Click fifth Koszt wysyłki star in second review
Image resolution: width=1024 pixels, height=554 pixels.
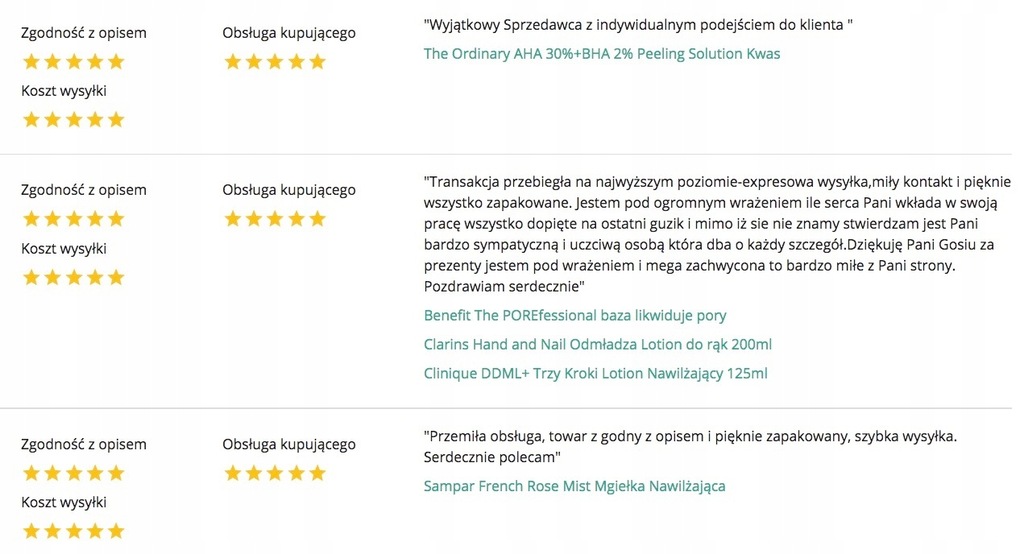116,277
